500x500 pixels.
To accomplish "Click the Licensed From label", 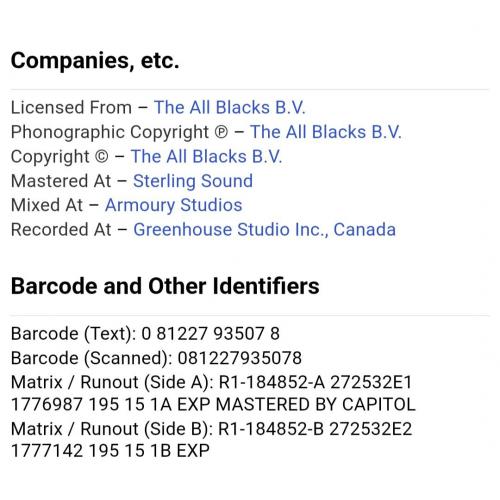I will [x=71, y=108].
